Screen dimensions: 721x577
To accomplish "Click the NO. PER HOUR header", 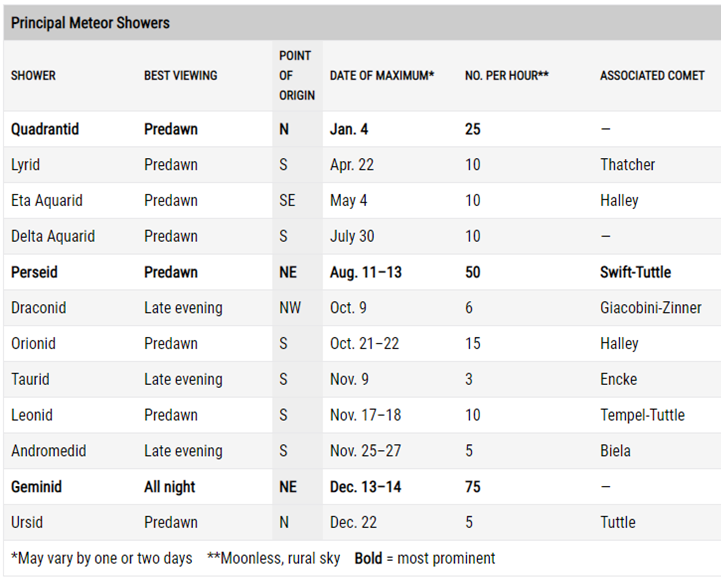I will click(507, 75).
